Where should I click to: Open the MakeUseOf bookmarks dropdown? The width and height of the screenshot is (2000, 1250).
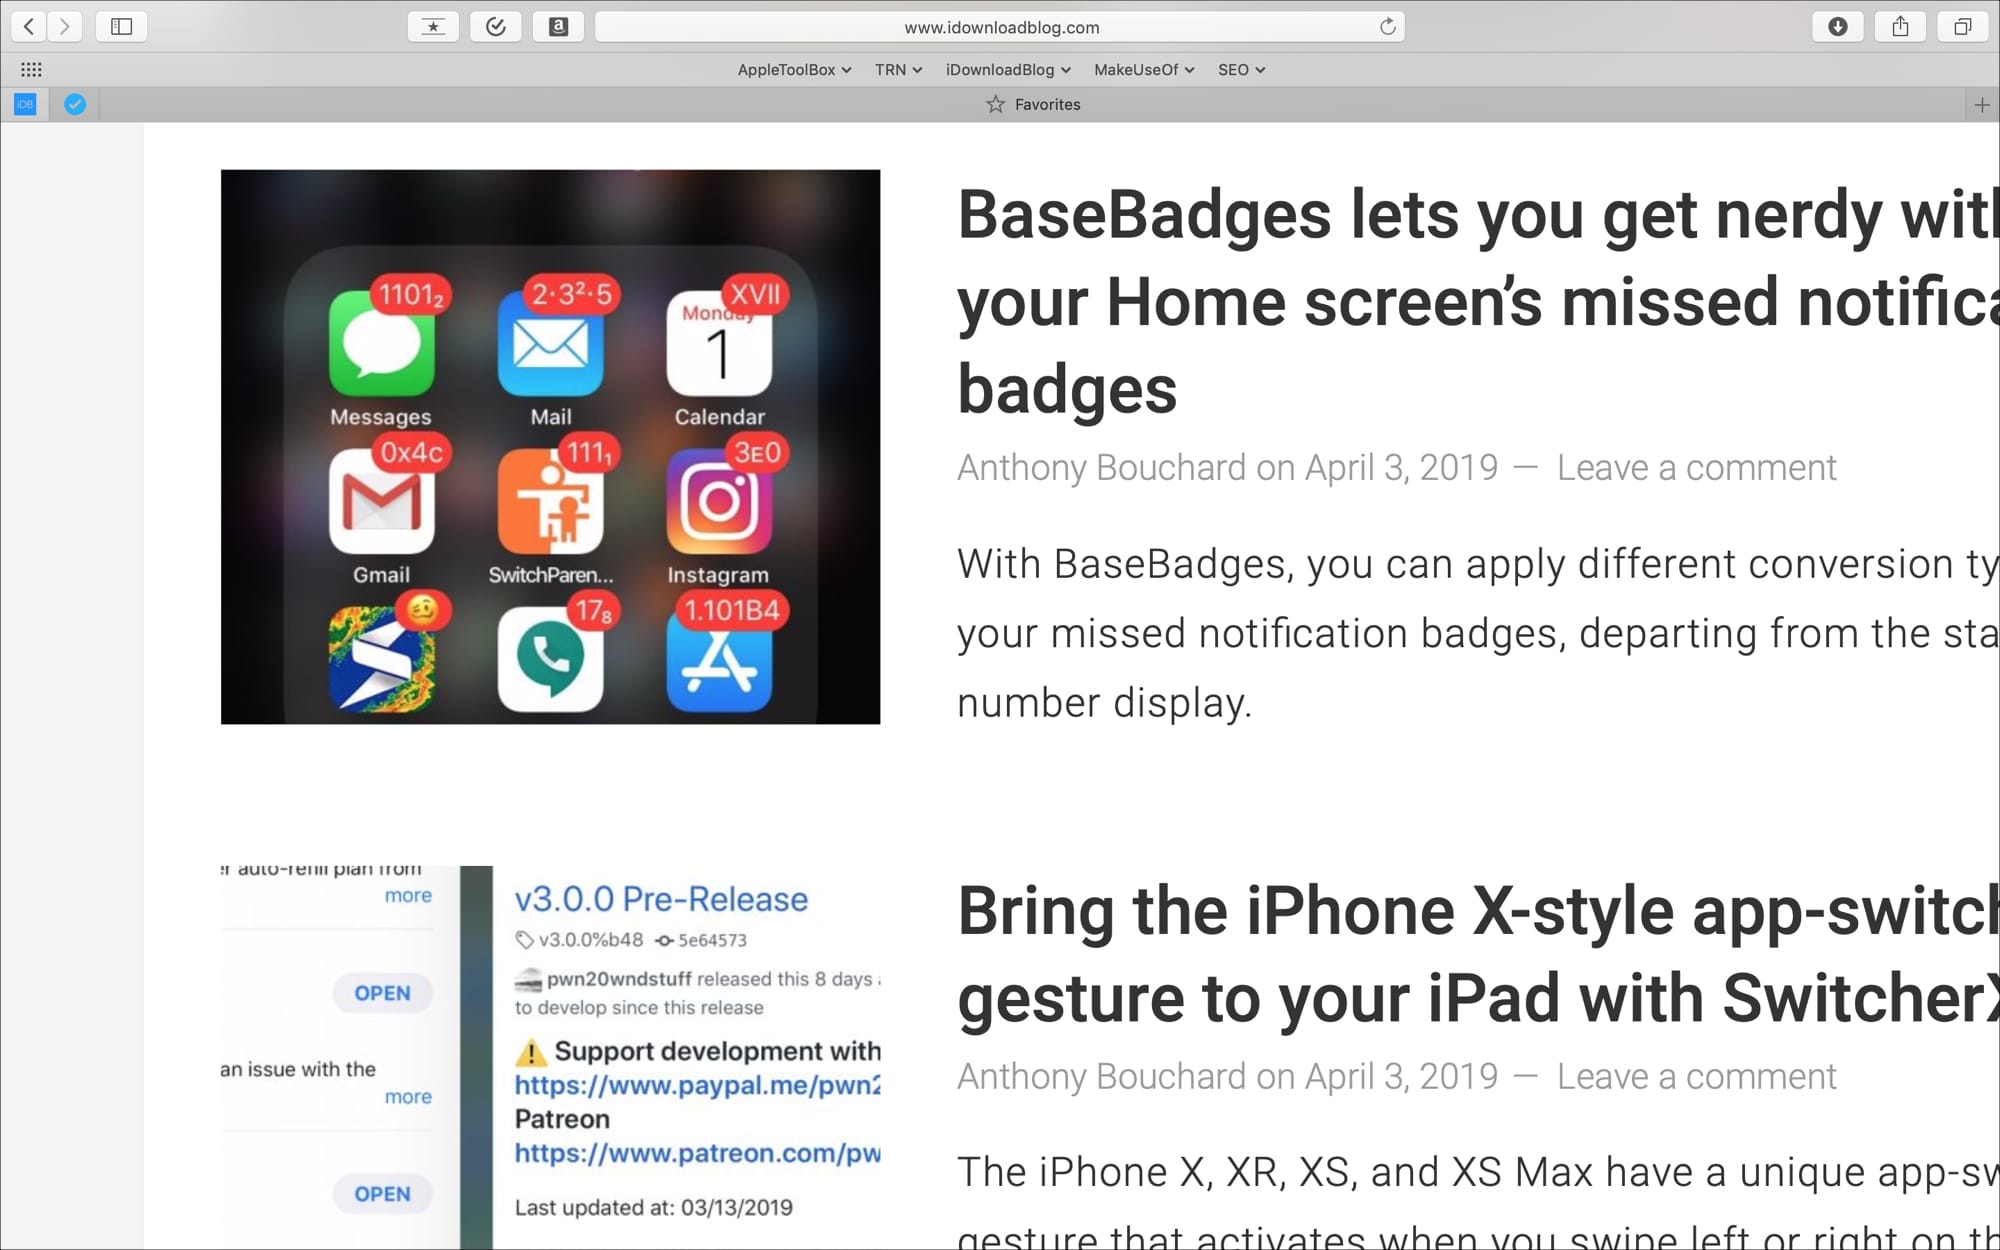(1143, 70)
